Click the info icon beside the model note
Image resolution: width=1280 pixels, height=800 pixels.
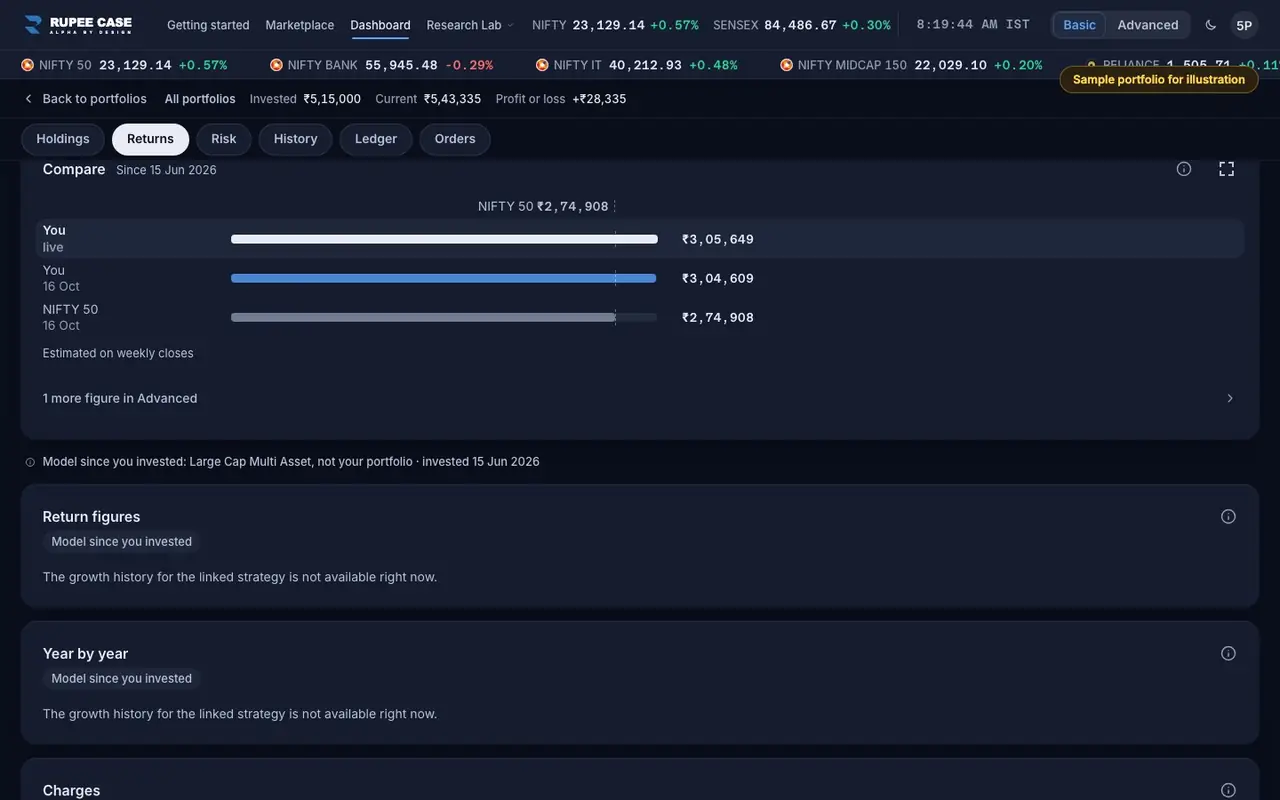[x=30, y=462]
